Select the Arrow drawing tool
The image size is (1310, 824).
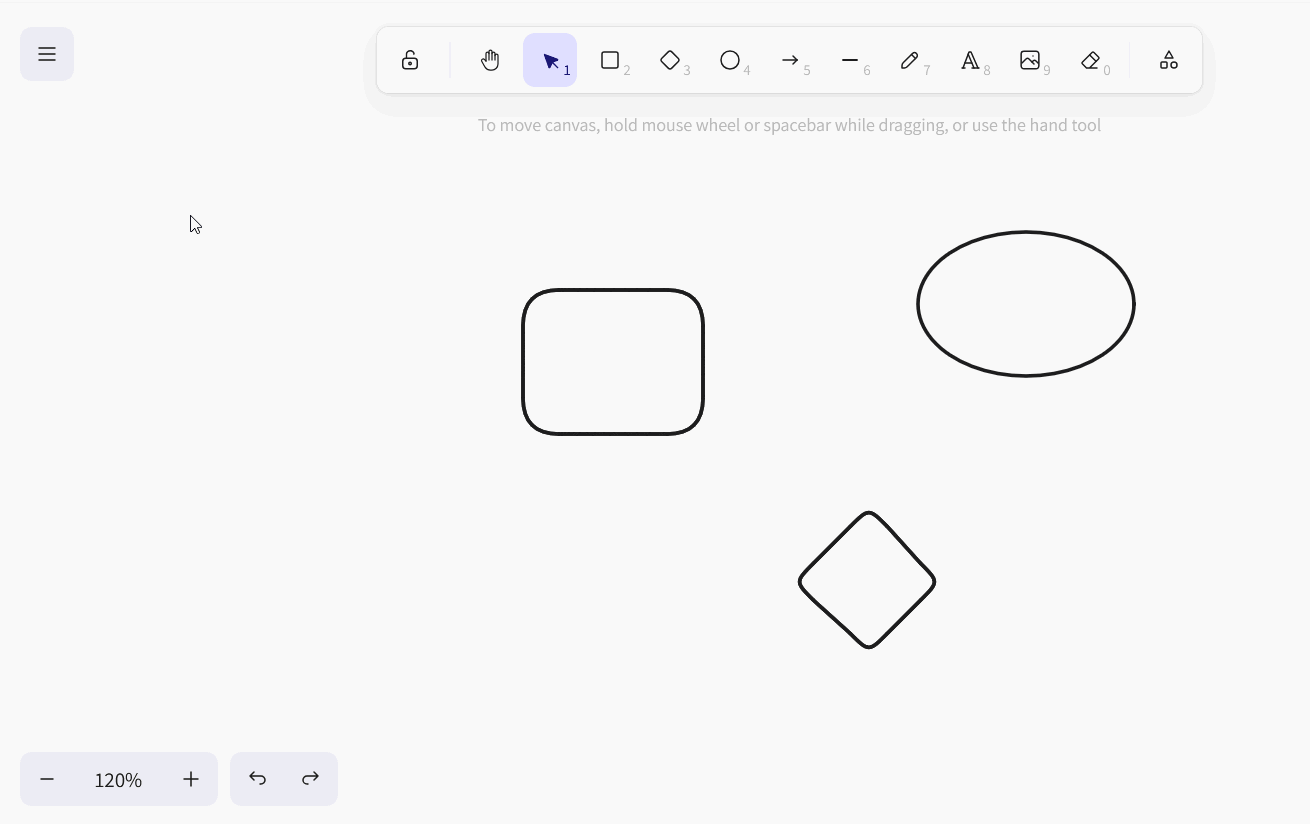(790, 61)
